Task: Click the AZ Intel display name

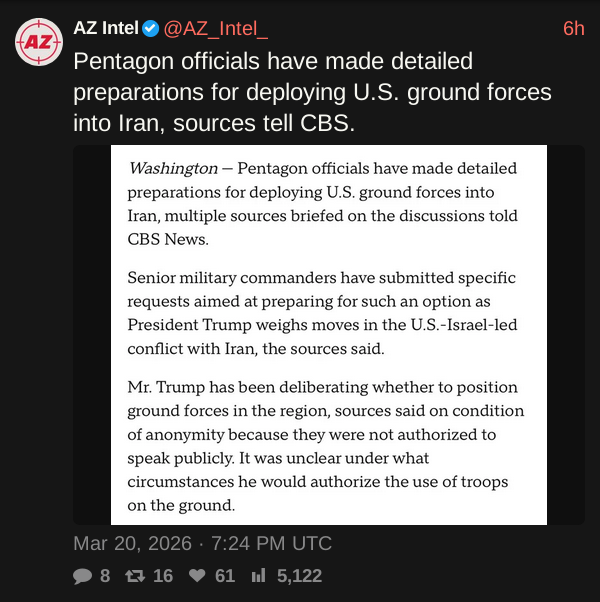Action: click(105, 28)
